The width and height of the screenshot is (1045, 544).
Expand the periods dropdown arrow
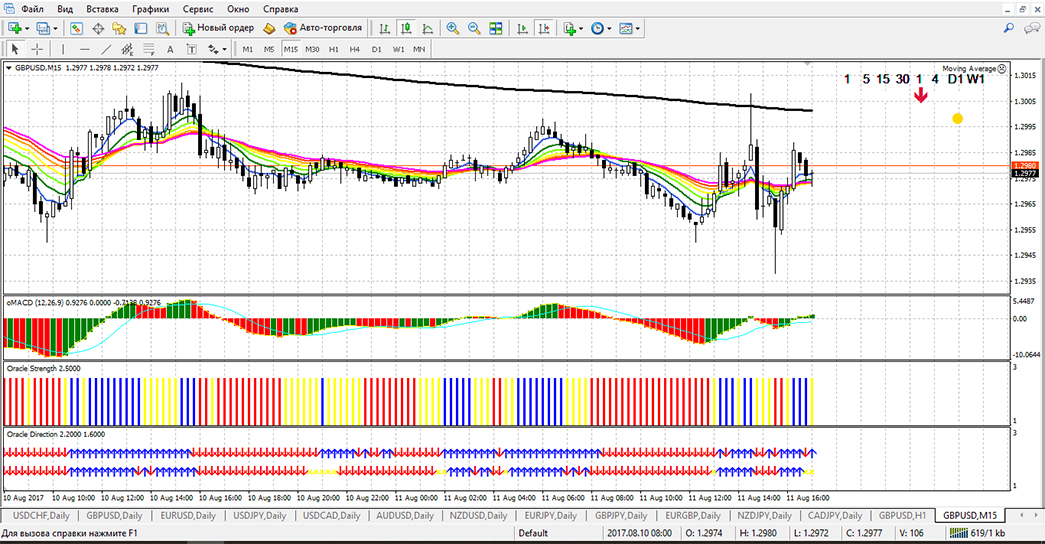609,29
